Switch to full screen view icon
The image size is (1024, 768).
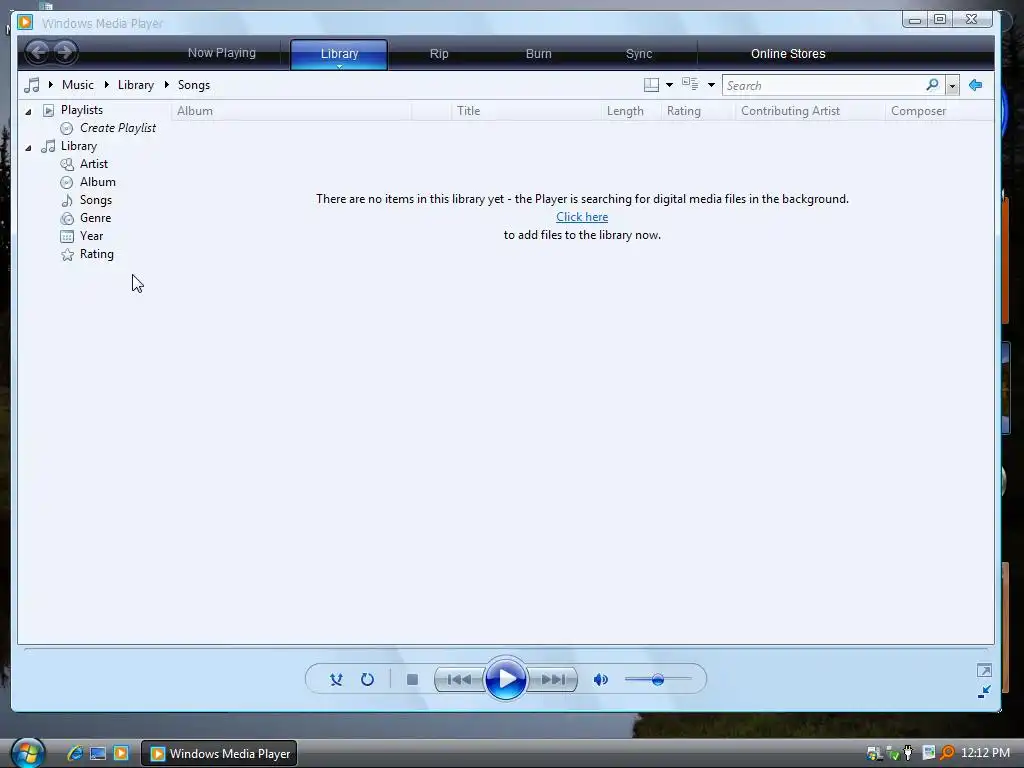(984, 671)
